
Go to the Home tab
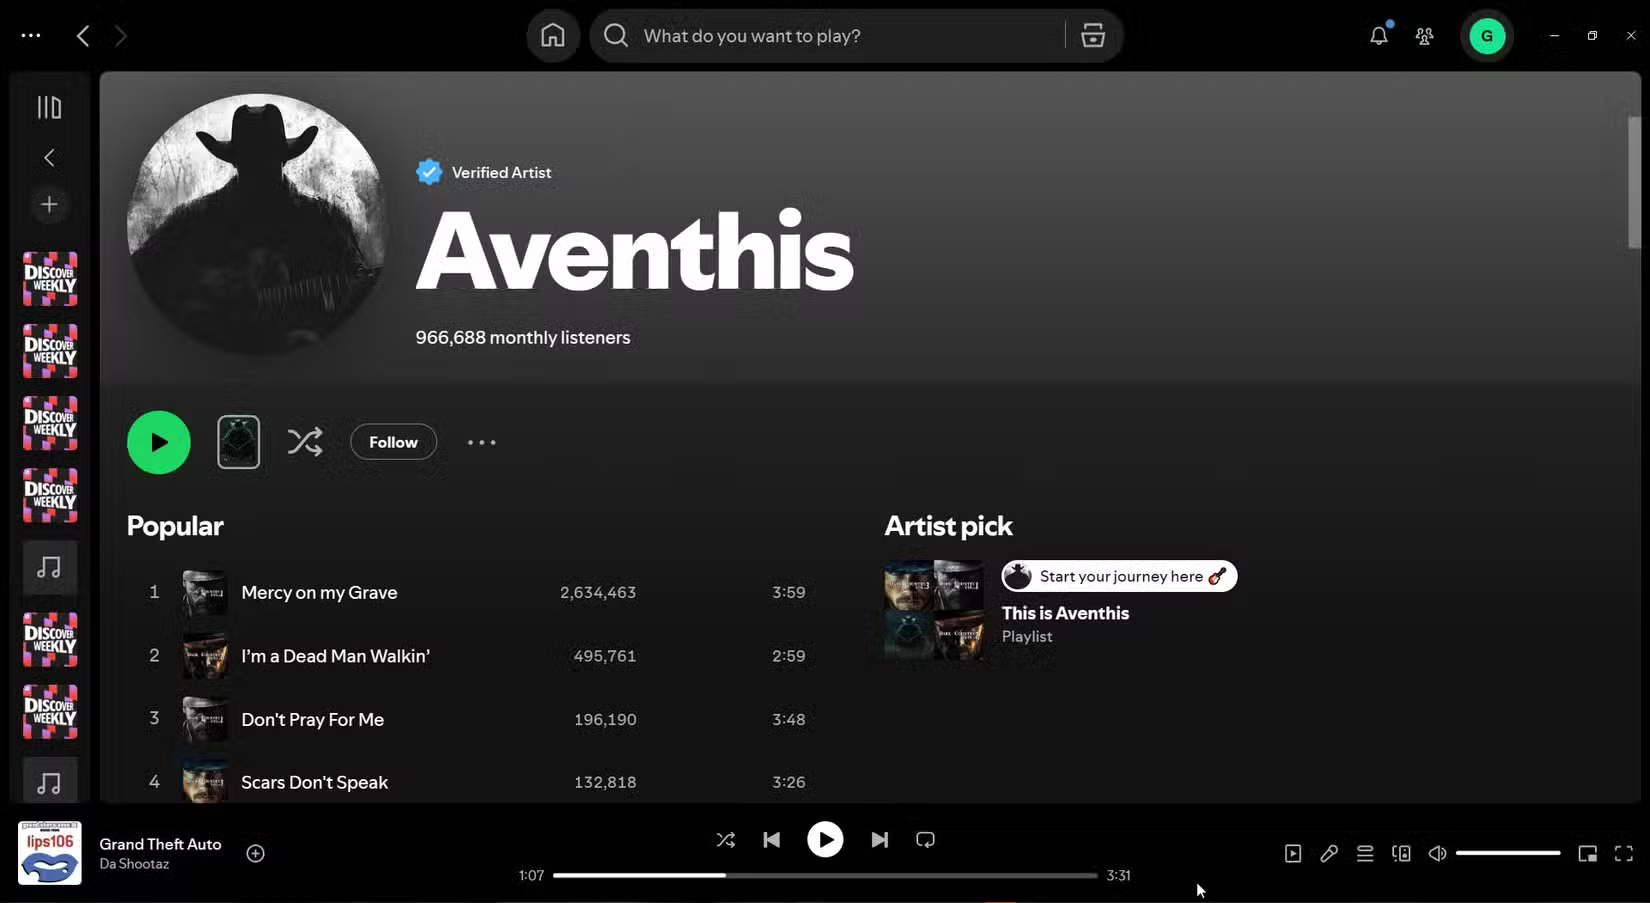point(552,35)
